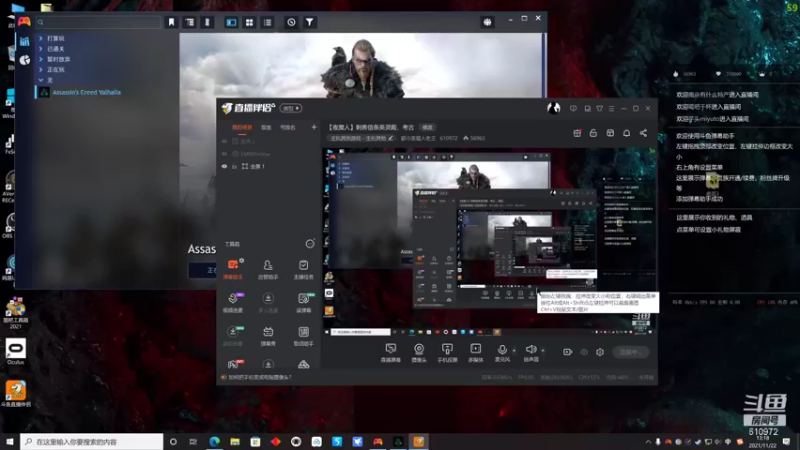Switch Playnite to the list view

(x=267, y=22)
